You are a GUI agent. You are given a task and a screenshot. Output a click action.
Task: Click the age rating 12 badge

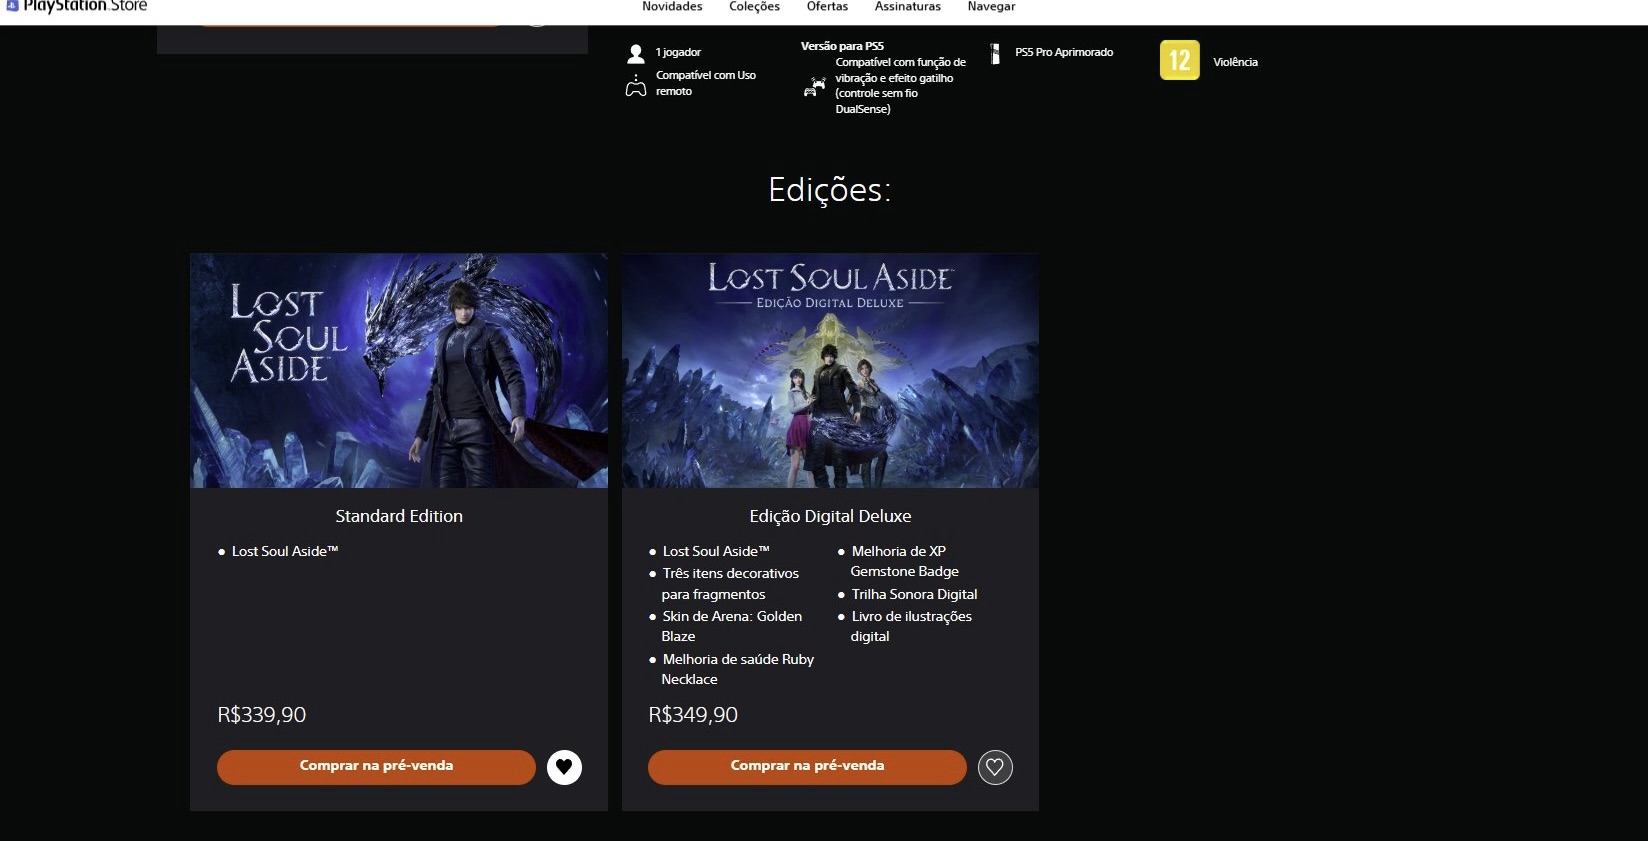[x=1180, y=60]
